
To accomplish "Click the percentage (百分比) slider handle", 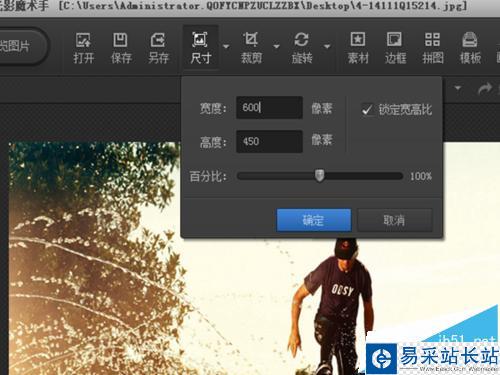I will pyautogui.click(x=319, y=175).
